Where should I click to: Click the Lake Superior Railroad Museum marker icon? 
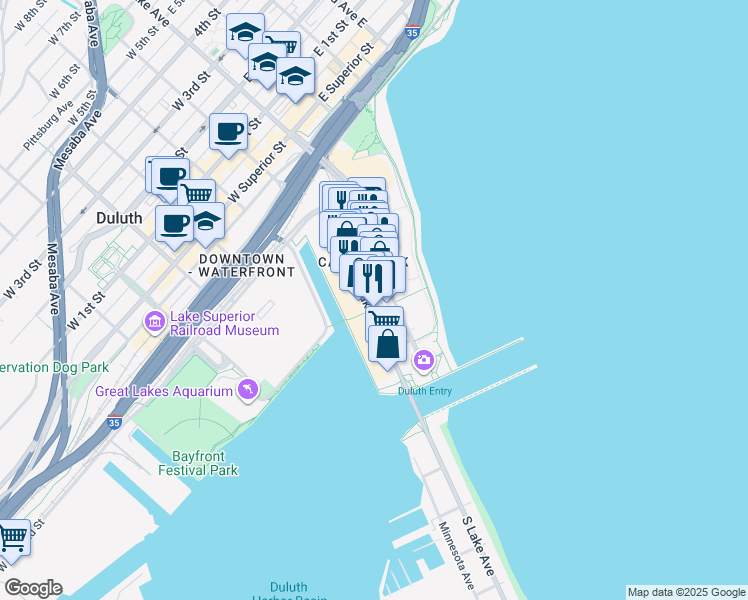coord(155,322)
